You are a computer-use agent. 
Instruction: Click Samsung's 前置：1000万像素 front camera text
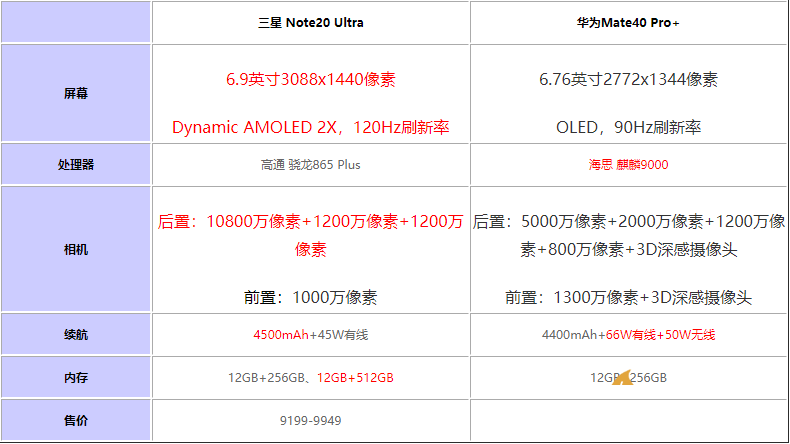coord(310,297)
